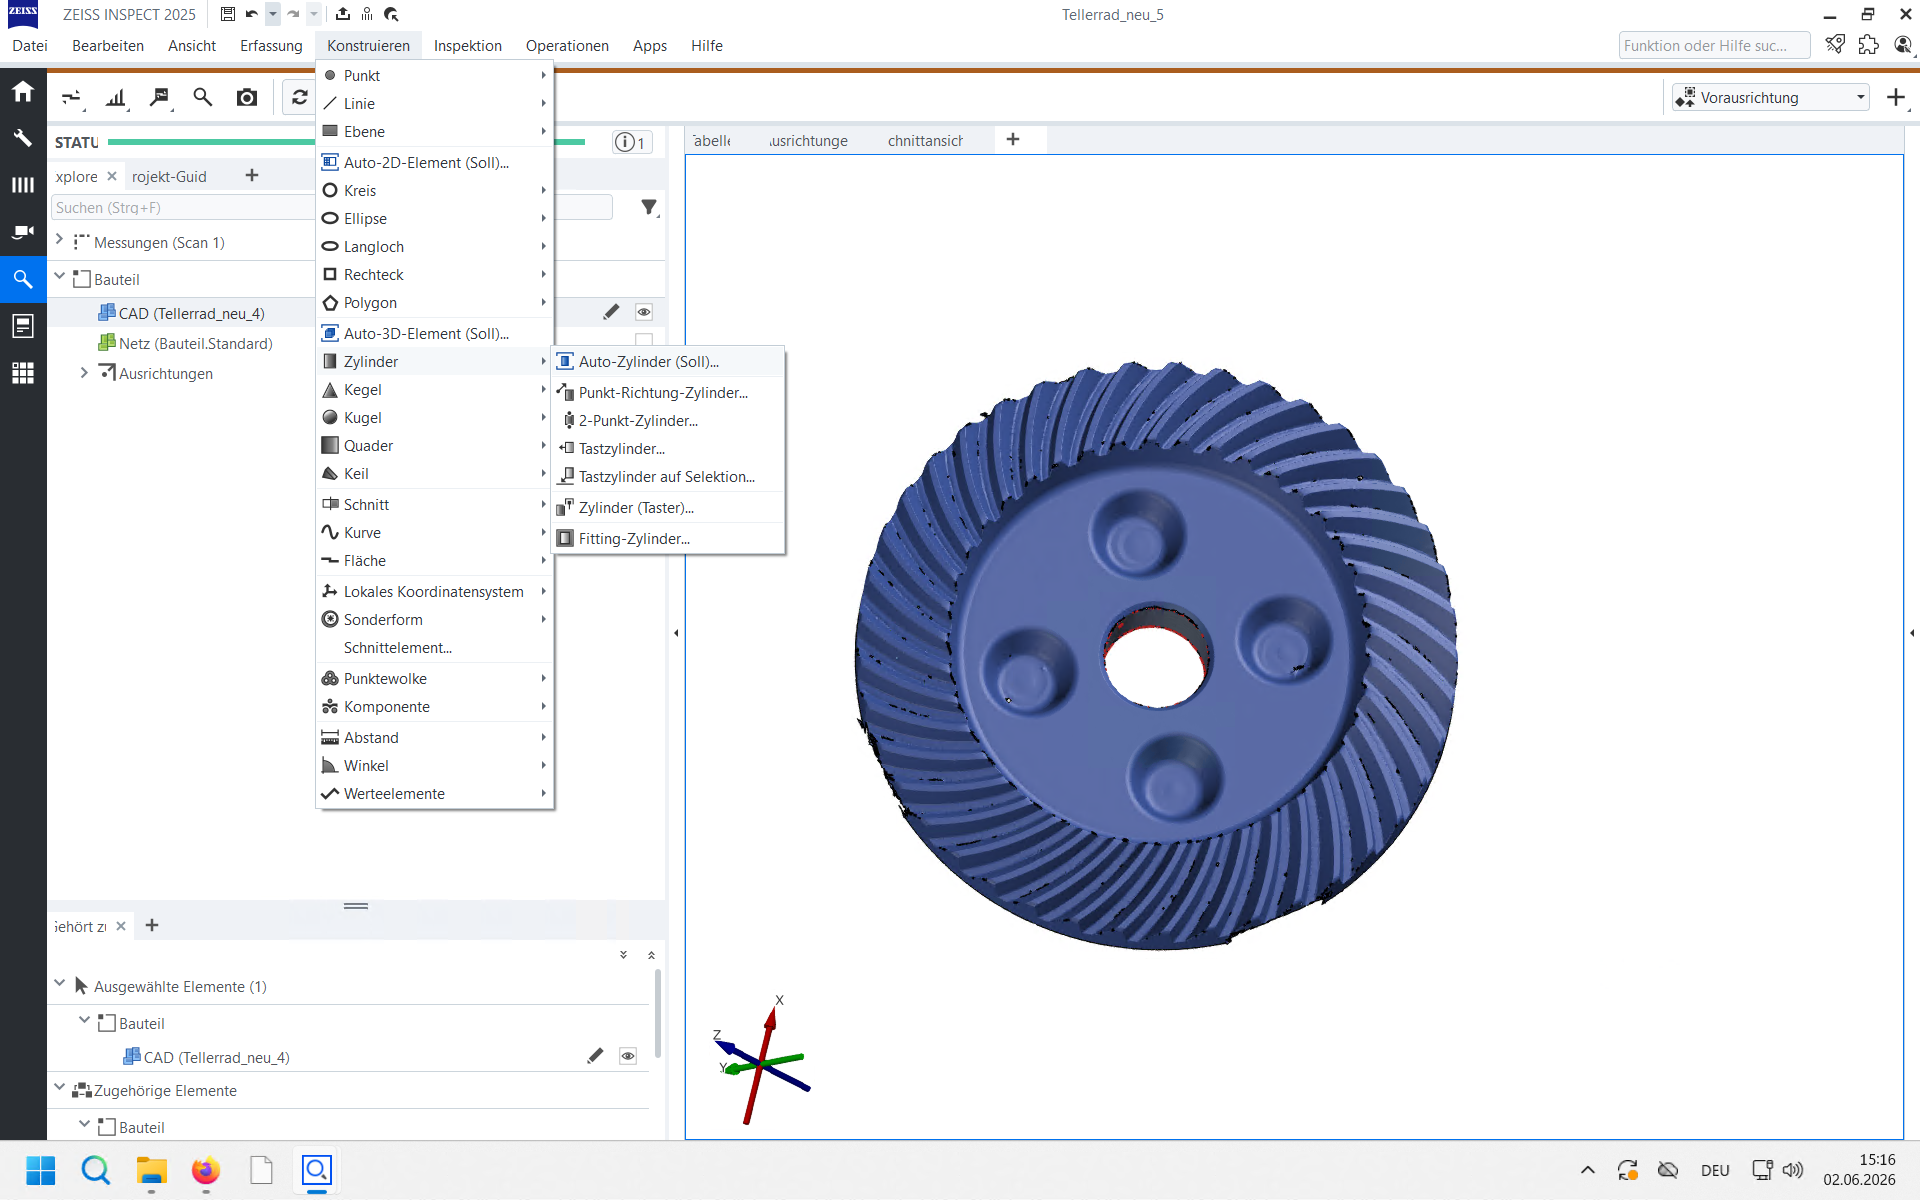Choose Fitting-Zylinder... menu entry
The image size is (1920, 1200).
(x=668, y=539)
